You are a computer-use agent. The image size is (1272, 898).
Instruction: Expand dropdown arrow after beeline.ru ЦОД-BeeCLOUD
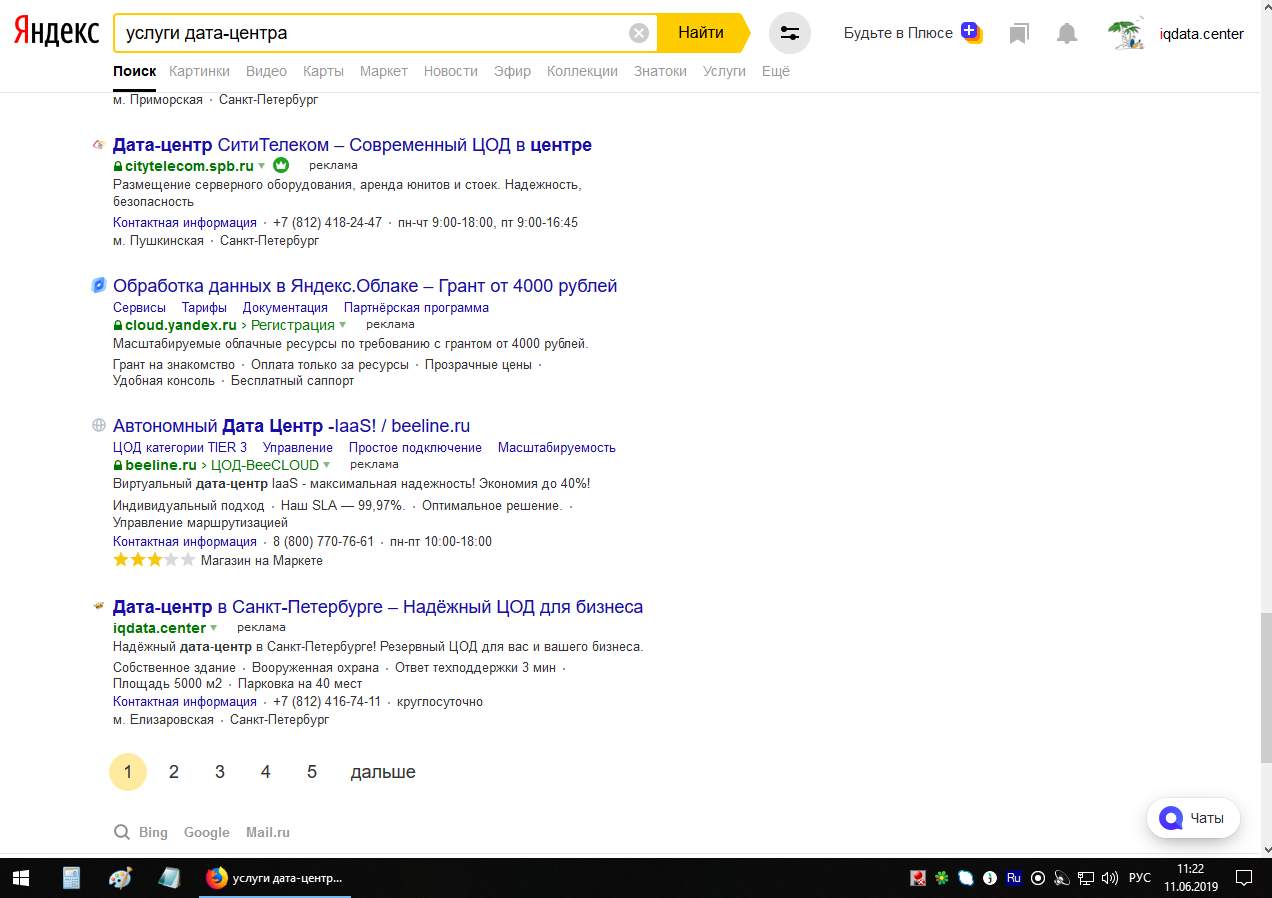327,465
